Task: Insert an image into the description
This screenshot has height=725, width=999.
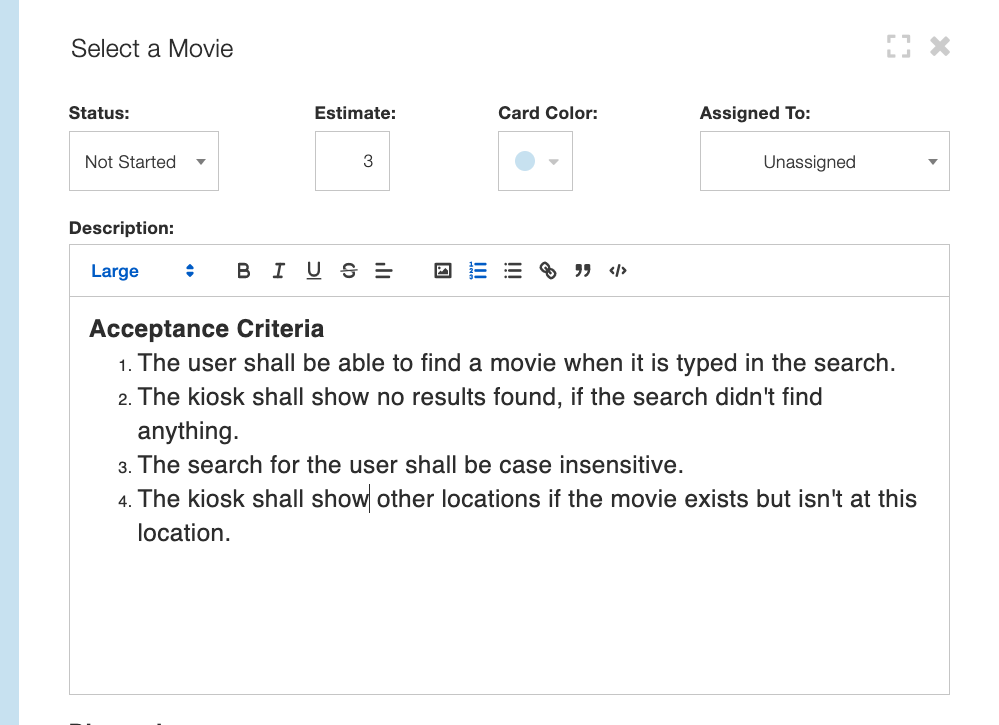Action: pos(443,271)
